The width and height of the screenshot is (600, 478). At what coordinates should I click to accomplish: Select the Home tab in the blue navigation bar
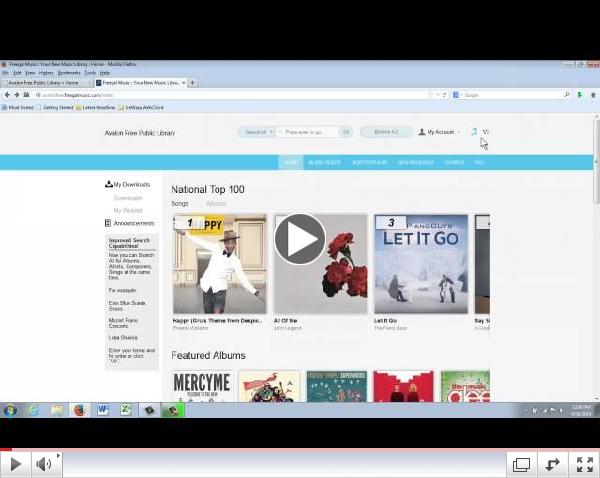pos(290,162)
